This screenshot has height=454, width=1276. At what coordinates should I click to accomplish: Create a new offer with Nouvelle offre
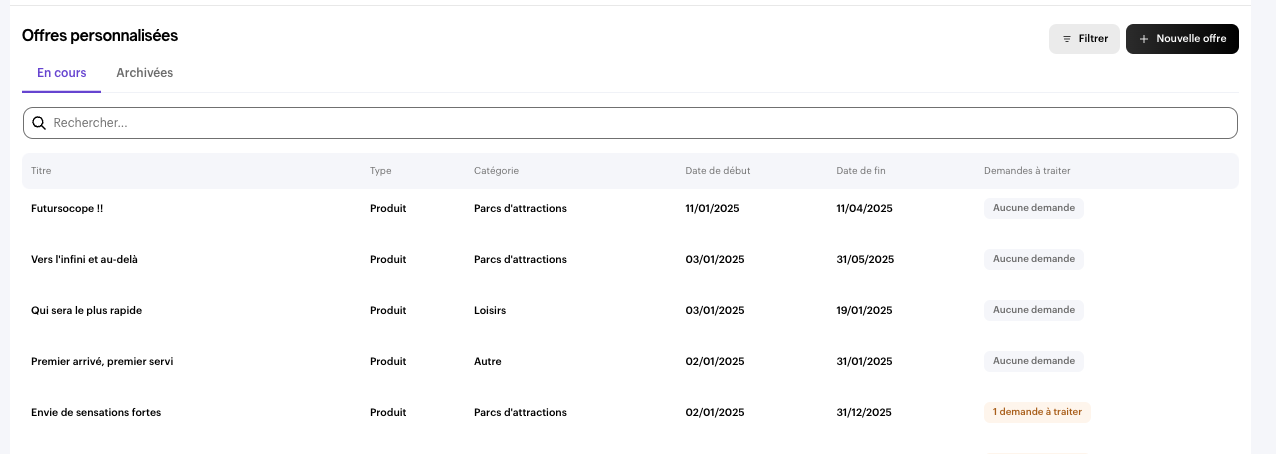pyautogui.click(x=1182, y=39)
